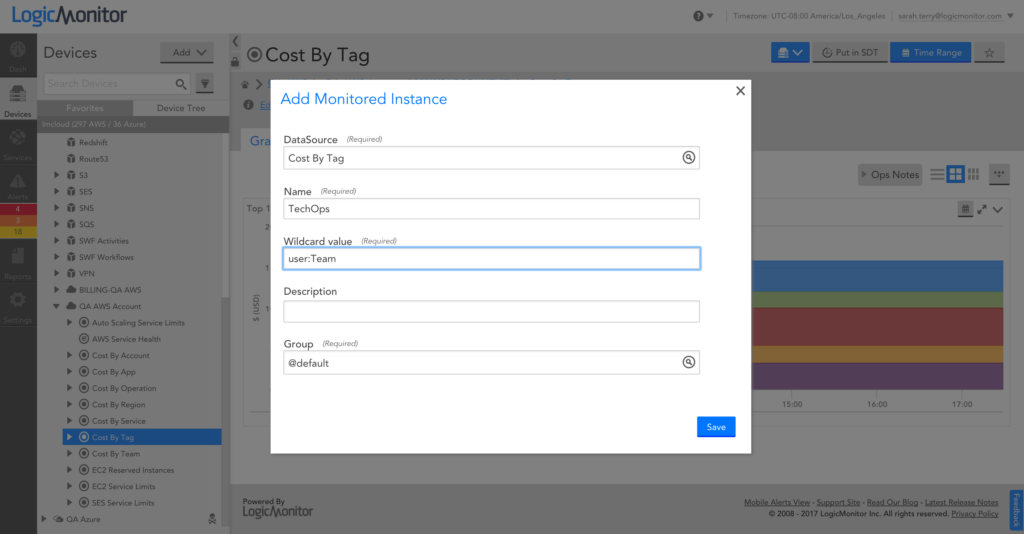Screen dimensions: 1024x534
Task: Open the Alerts sidebar icon
Action: pos(18,187)
